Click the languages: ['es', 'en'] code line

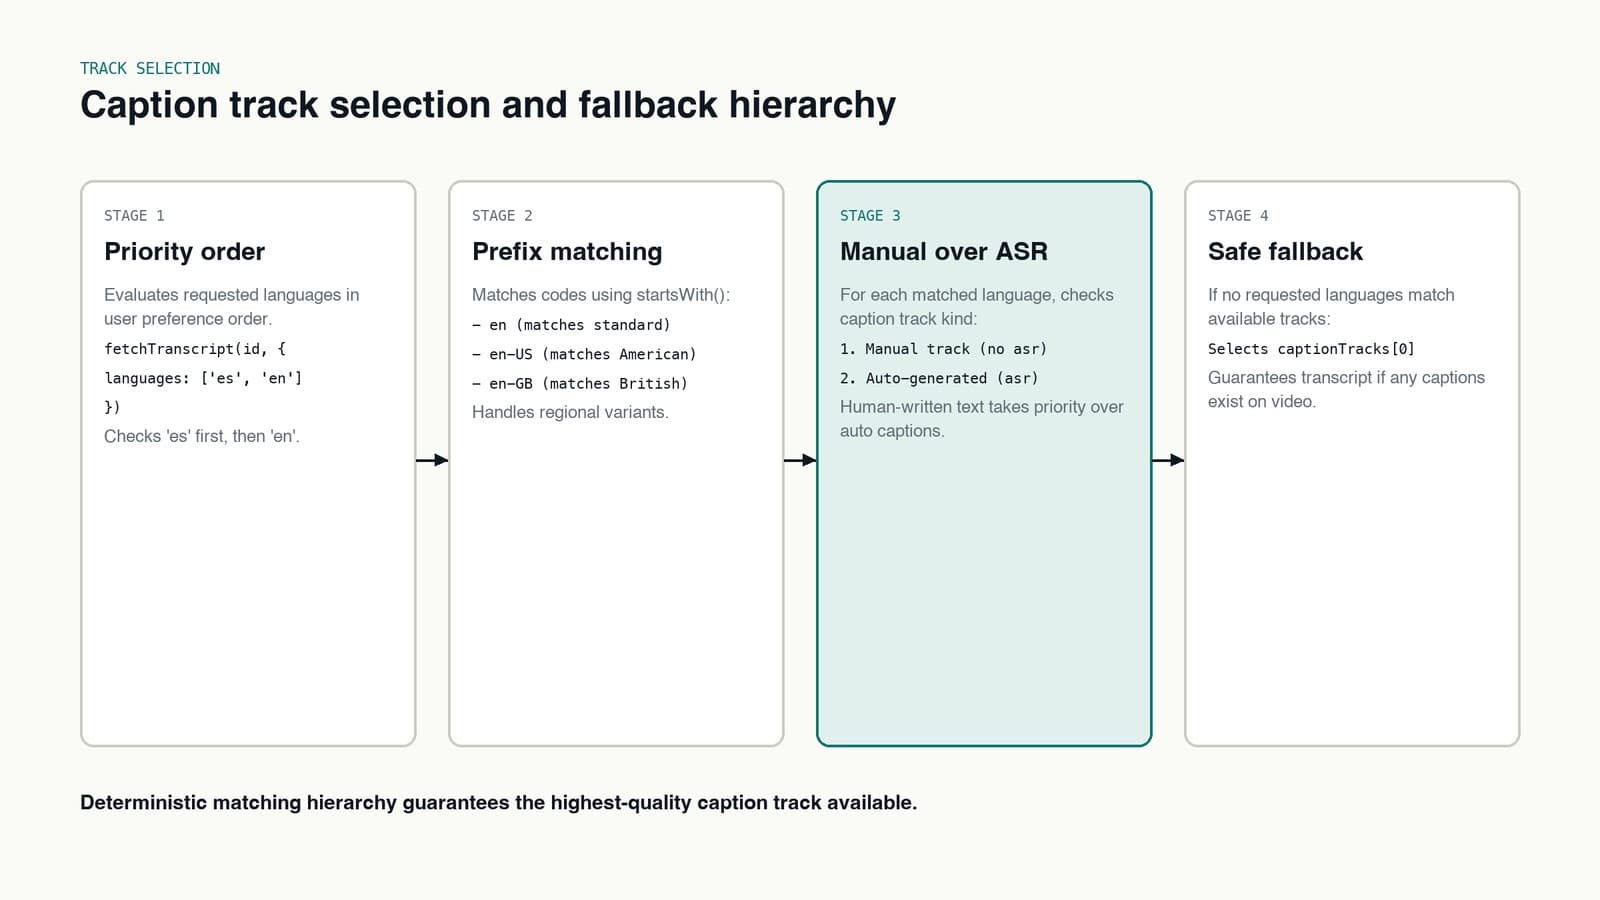[x=203, y=378]
